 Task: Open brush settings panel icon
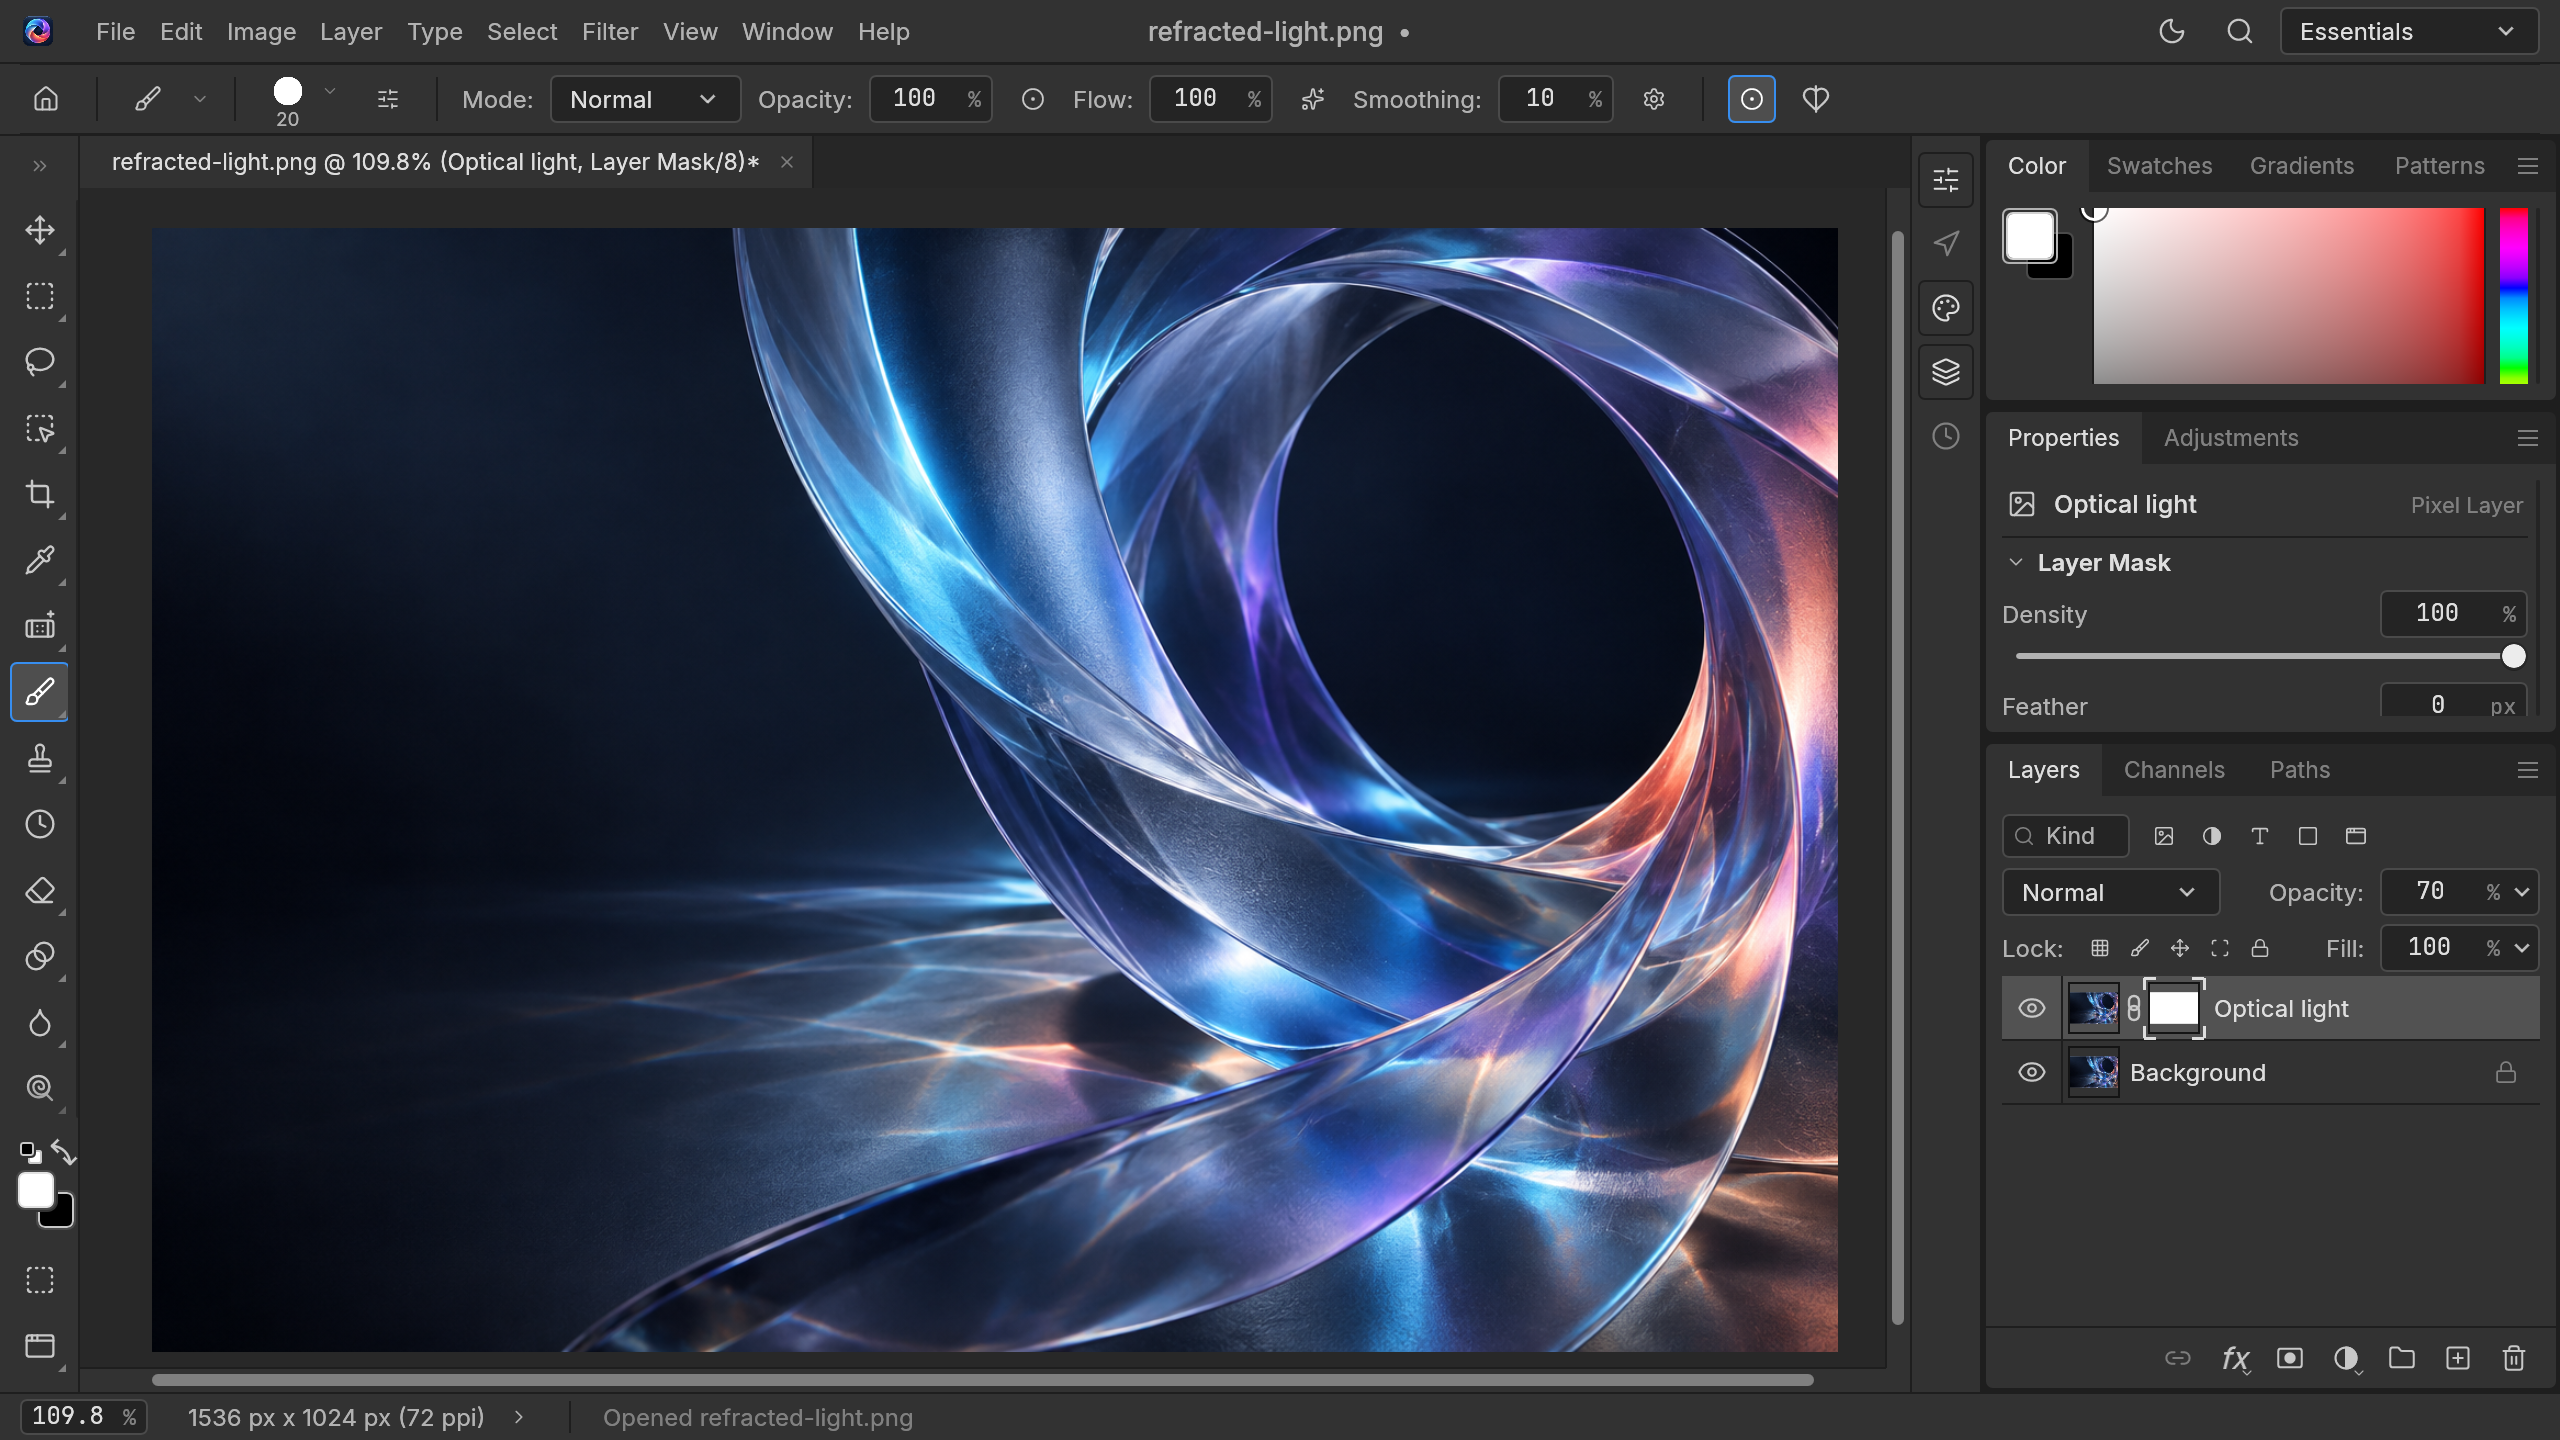(x=388, y=99)
